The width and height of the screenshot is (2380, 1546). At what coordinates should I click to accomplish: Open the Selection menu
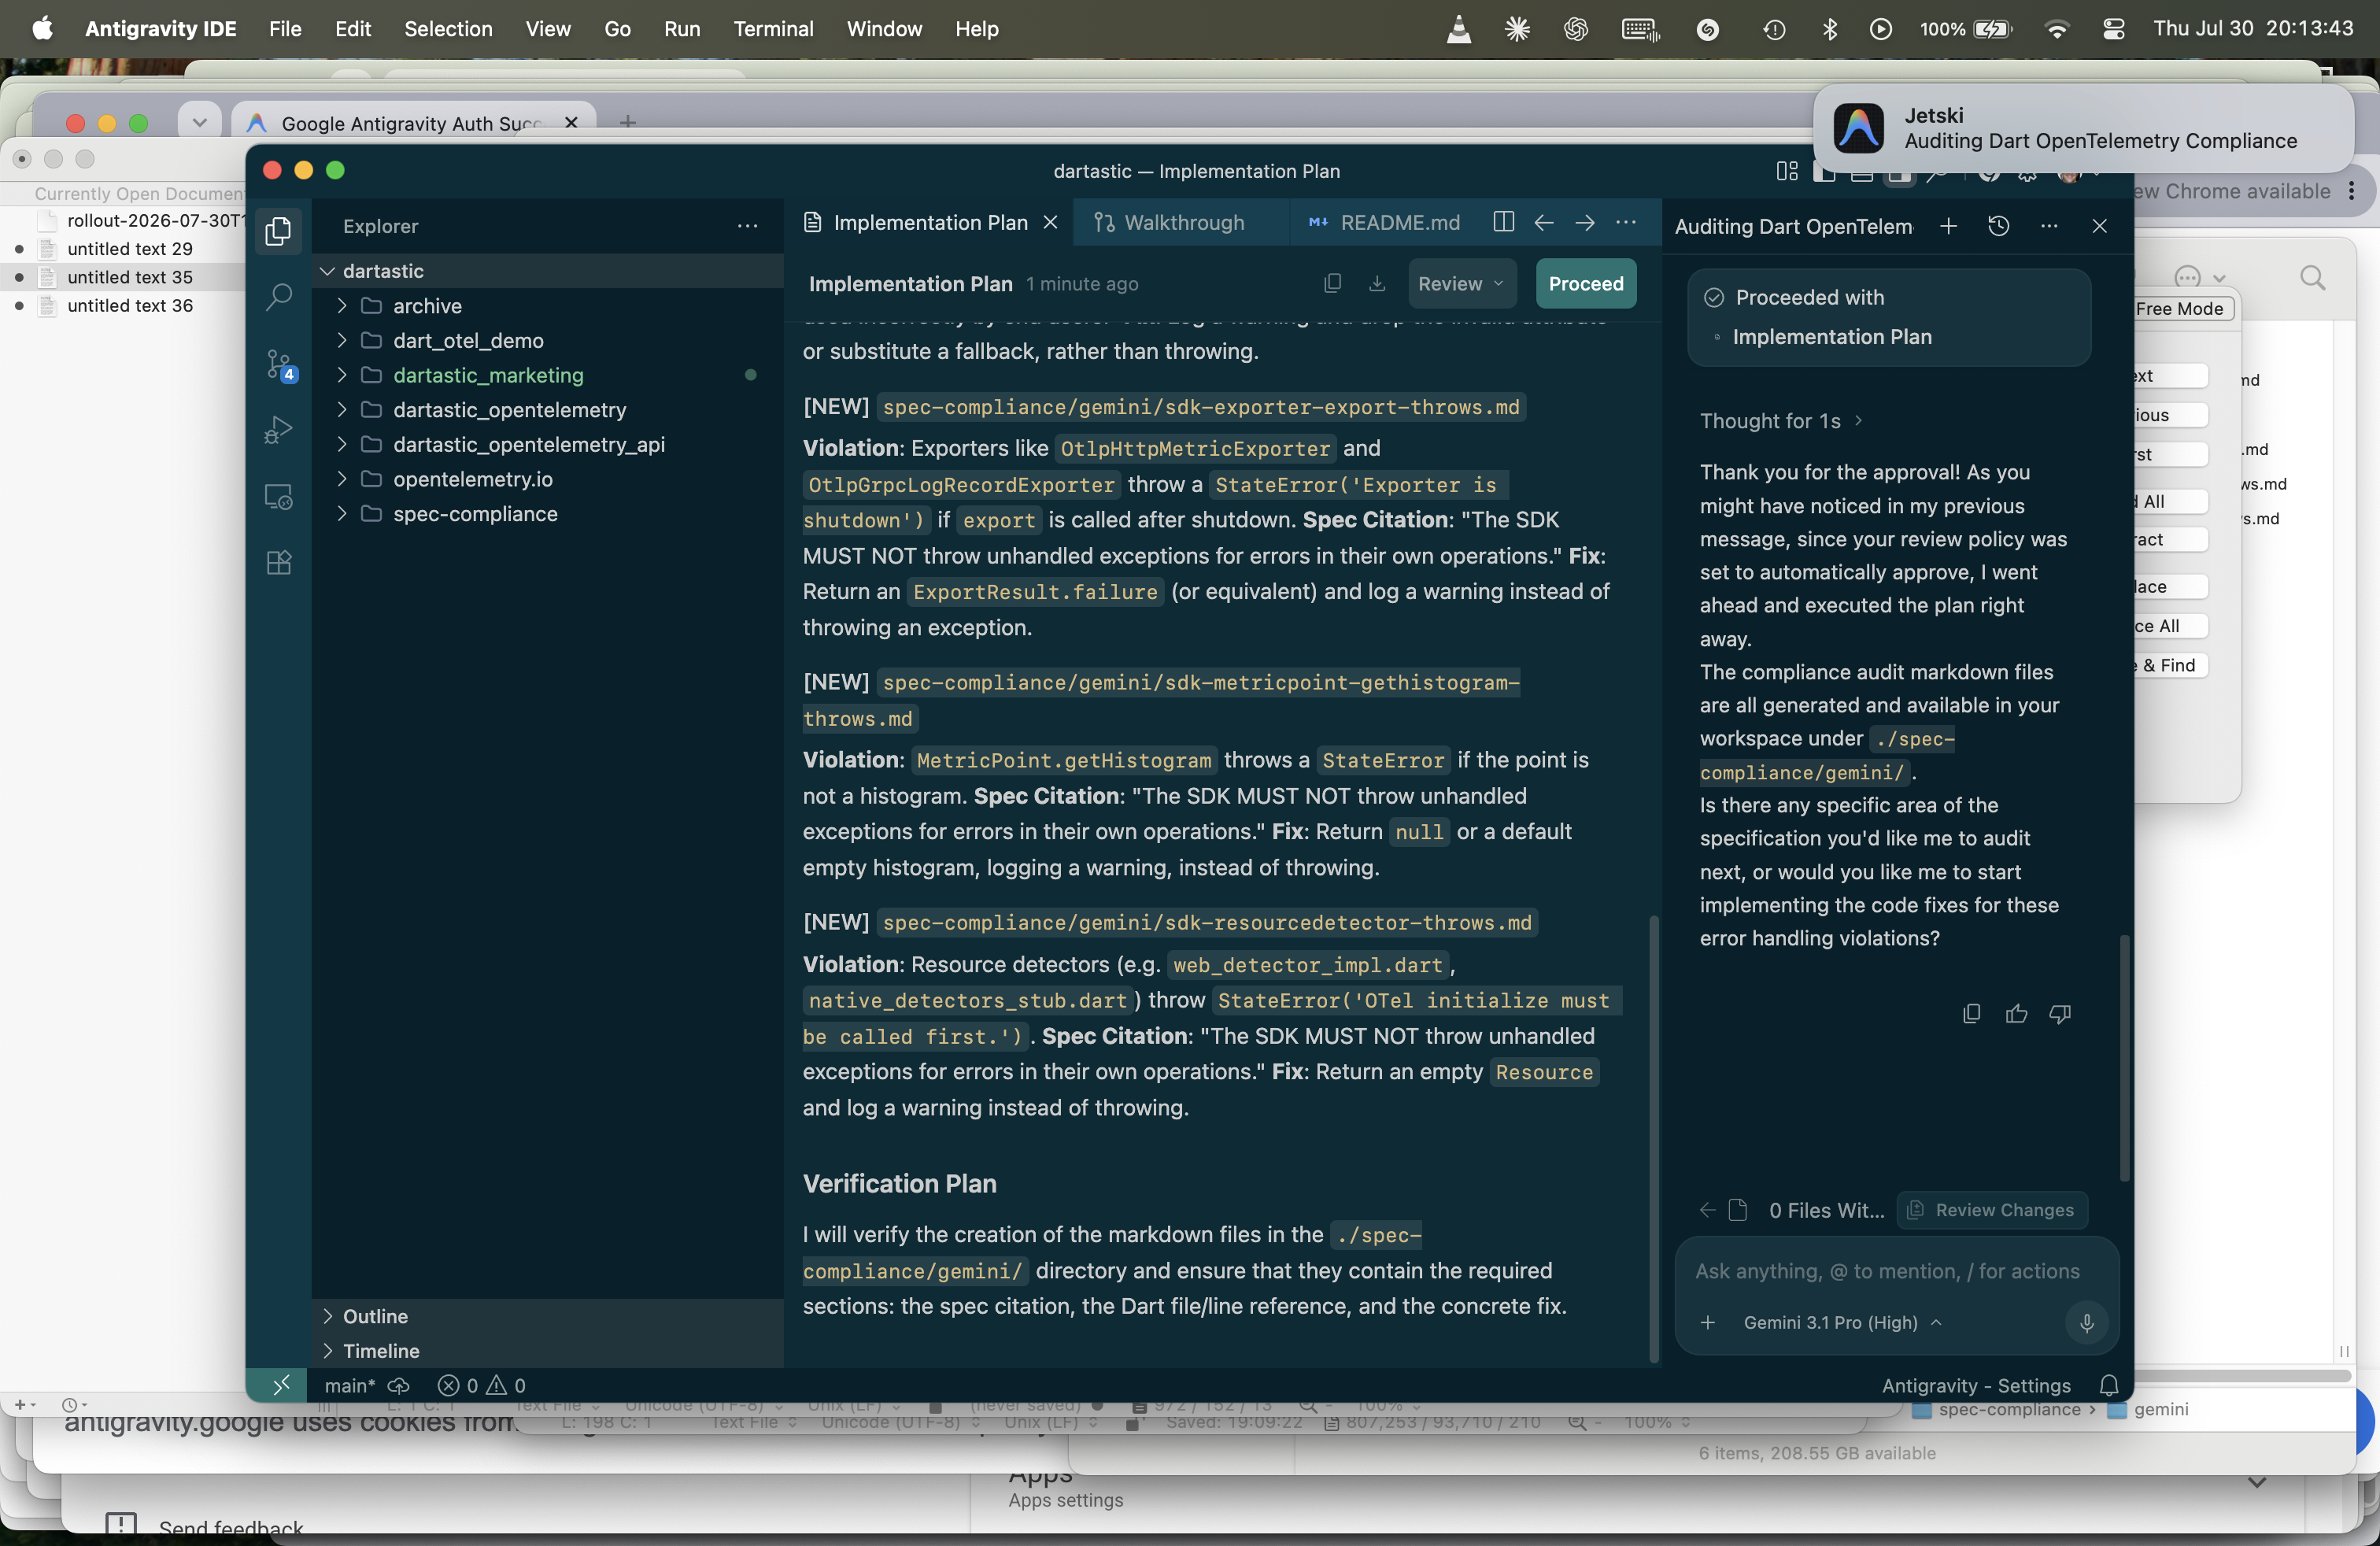tap(448, 29)
